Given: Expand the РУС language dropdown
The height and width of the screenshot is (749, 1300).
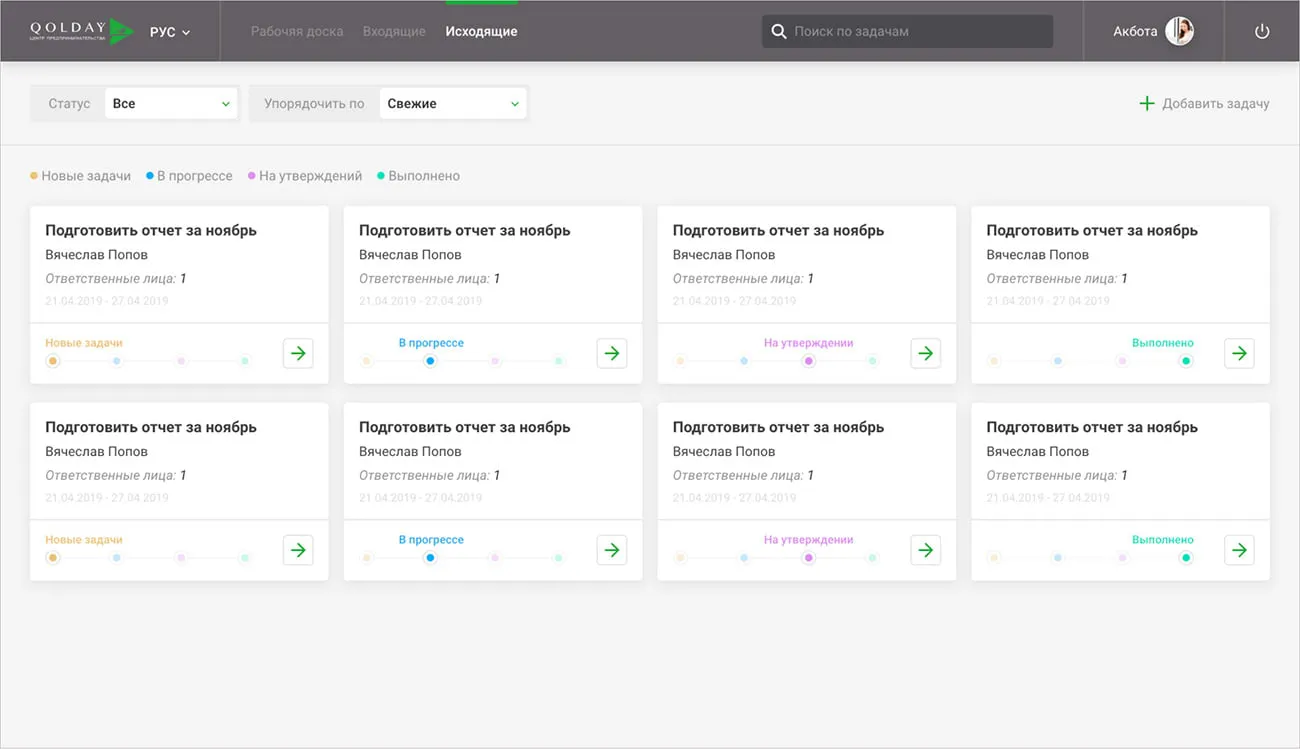Looking at the screenshot, I should pos(170,32).
